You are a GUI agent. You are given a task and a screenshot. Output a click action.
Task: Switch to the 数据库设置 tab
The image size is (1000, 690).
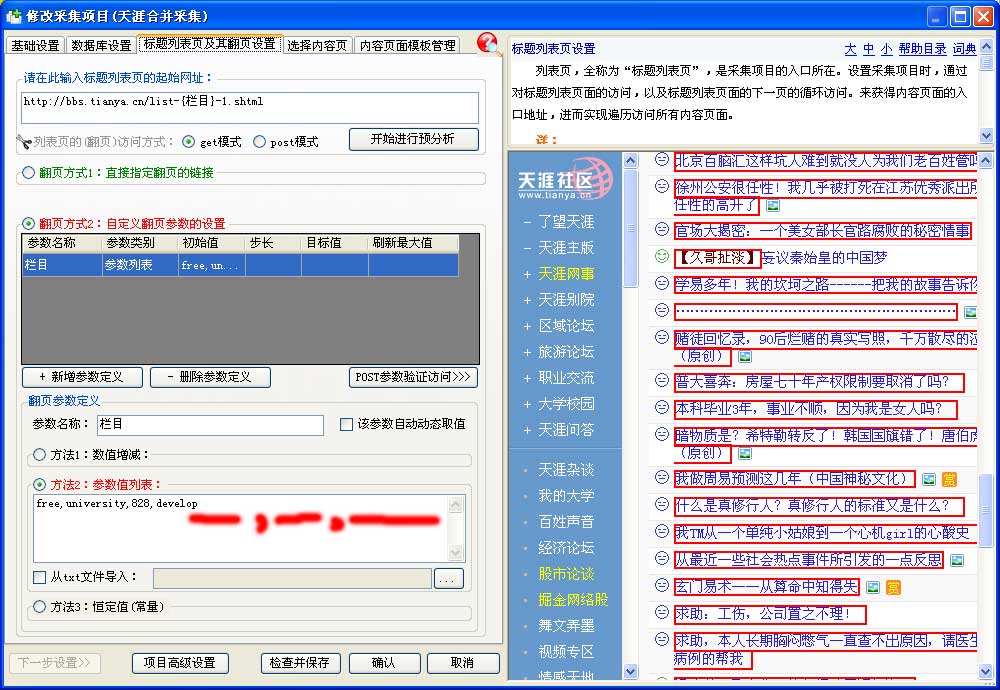click(101, 45)
